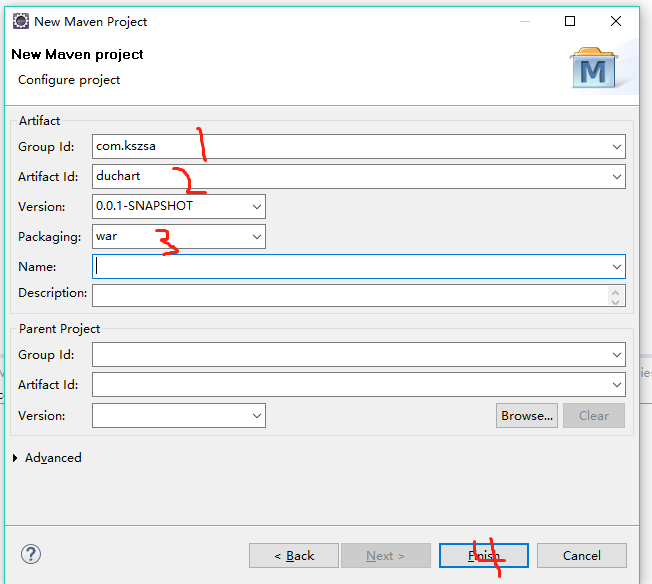Open the Name field dropdown arrow
Screen dimensions: 652x584
pos(617,267)
